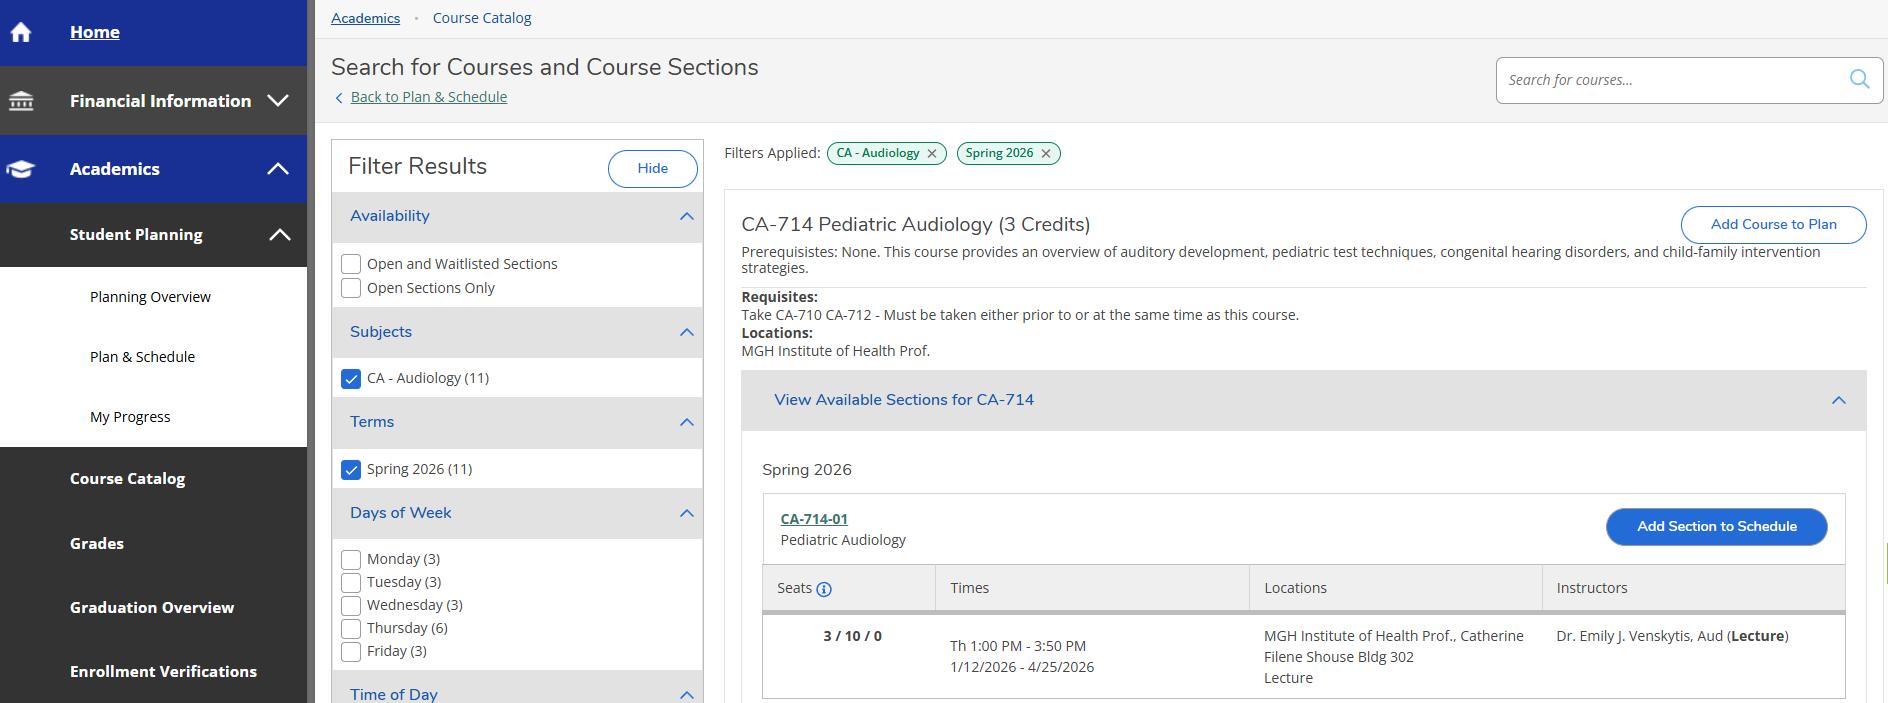This screenshot has height=703, width=1888.
Task: Click the search magnifier icon
Action: (1859, 80)
